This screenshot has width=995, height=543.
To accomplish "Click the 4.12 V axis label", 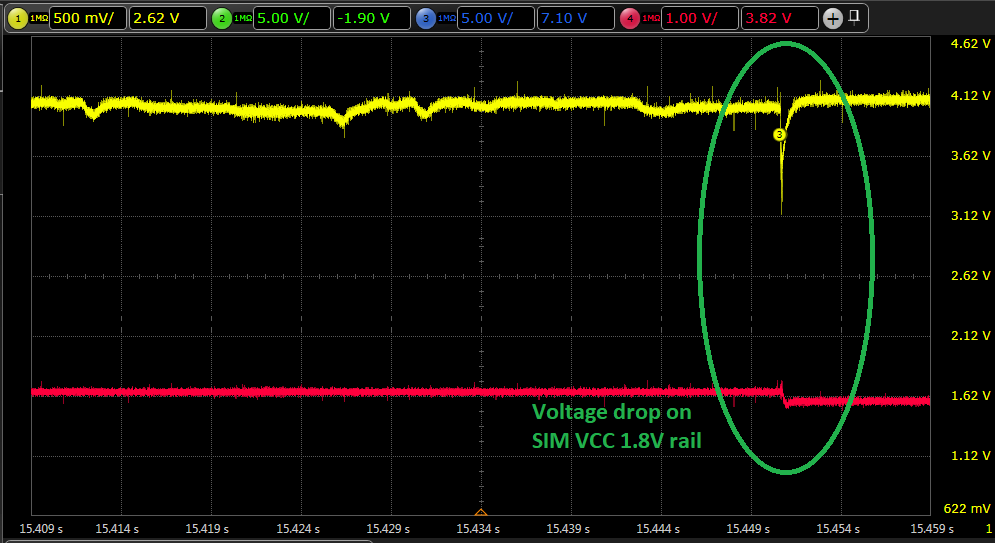I will pyautogui.click(x=971, y=96).
